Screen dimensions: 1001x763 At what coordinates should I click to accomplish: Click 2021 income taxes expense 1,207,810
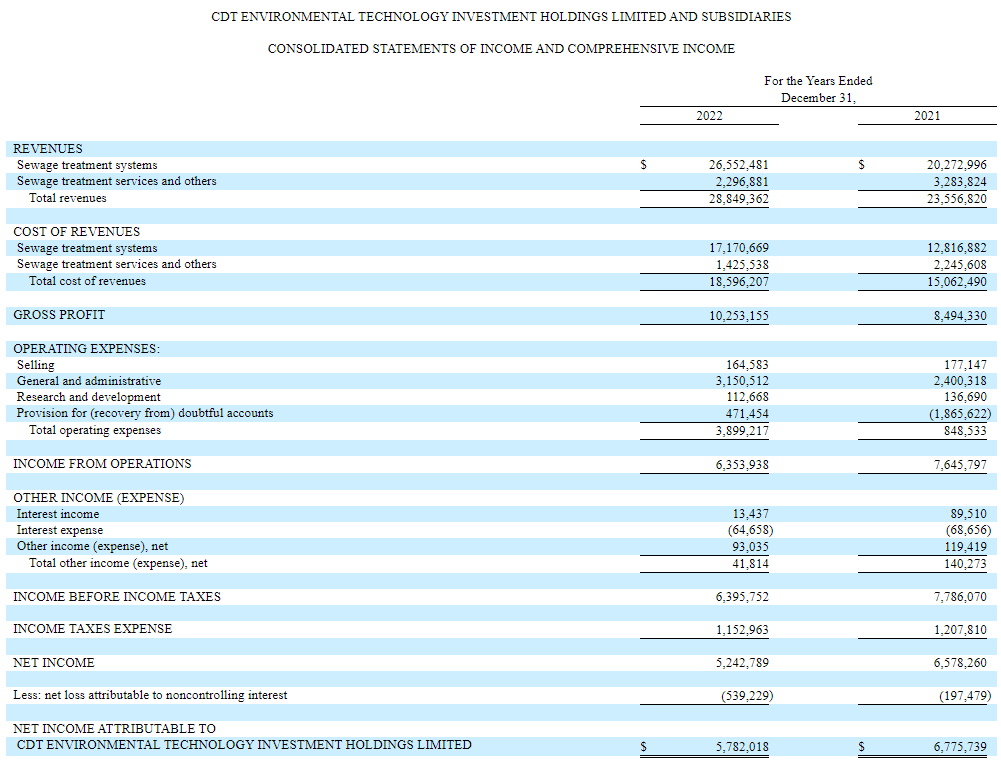point(960,630)
